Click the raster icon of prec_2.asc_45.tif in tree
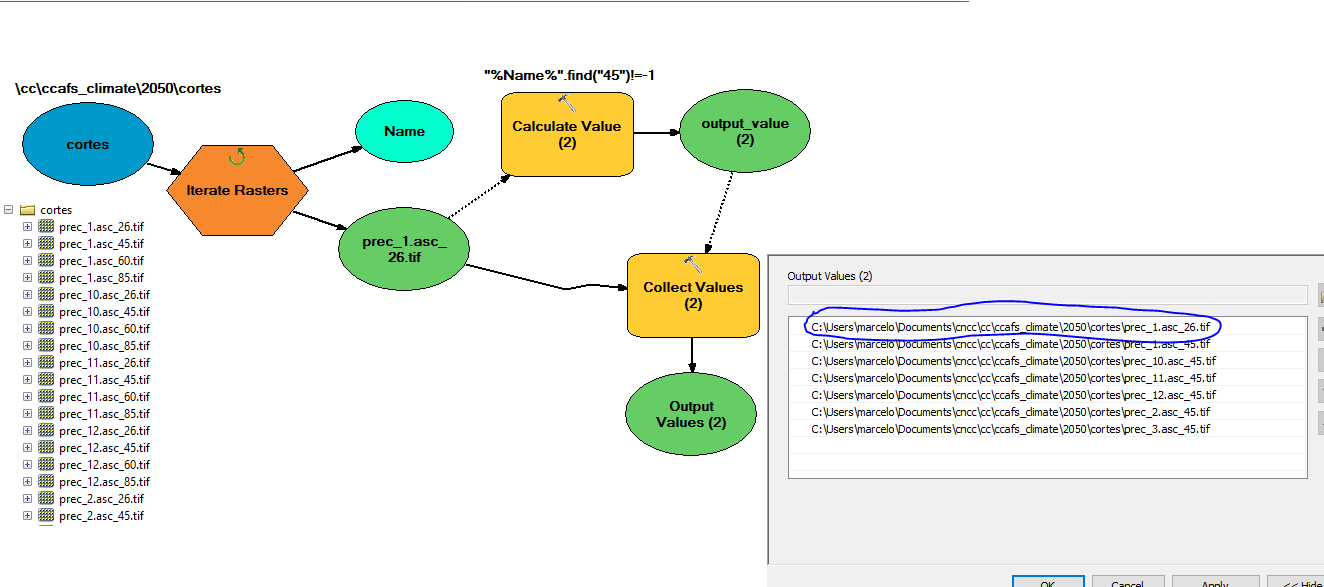Image resolution: width=1324 pixels, height=587 pixels. click(x=46, y=516)
